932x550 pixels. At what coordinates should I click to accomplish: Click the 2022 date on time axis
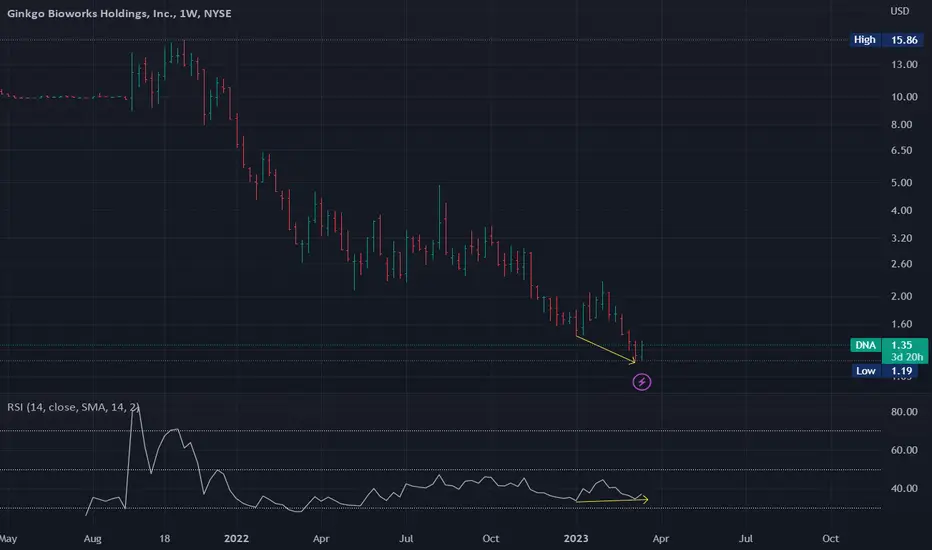pyautogui.click(x=236, y=538)
